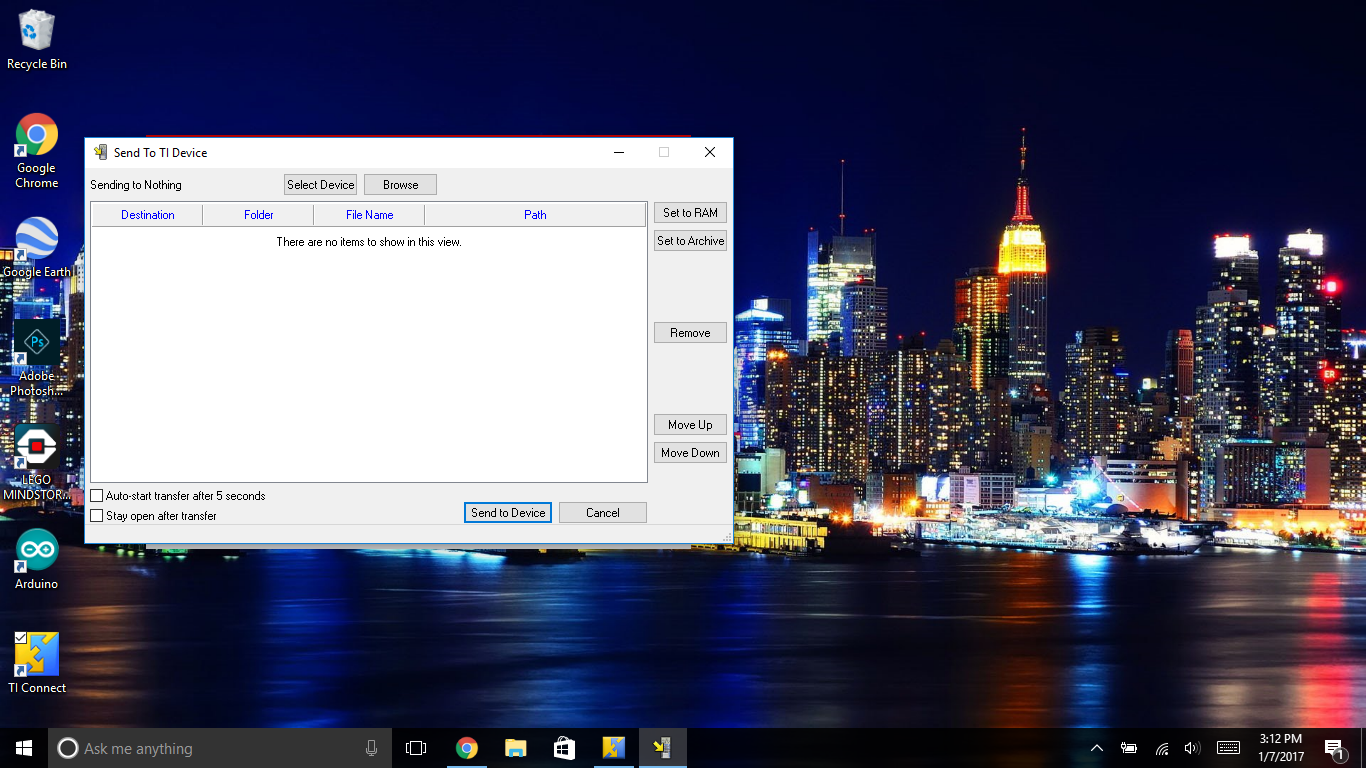Click the Move Down button

[x=690, y=452]
